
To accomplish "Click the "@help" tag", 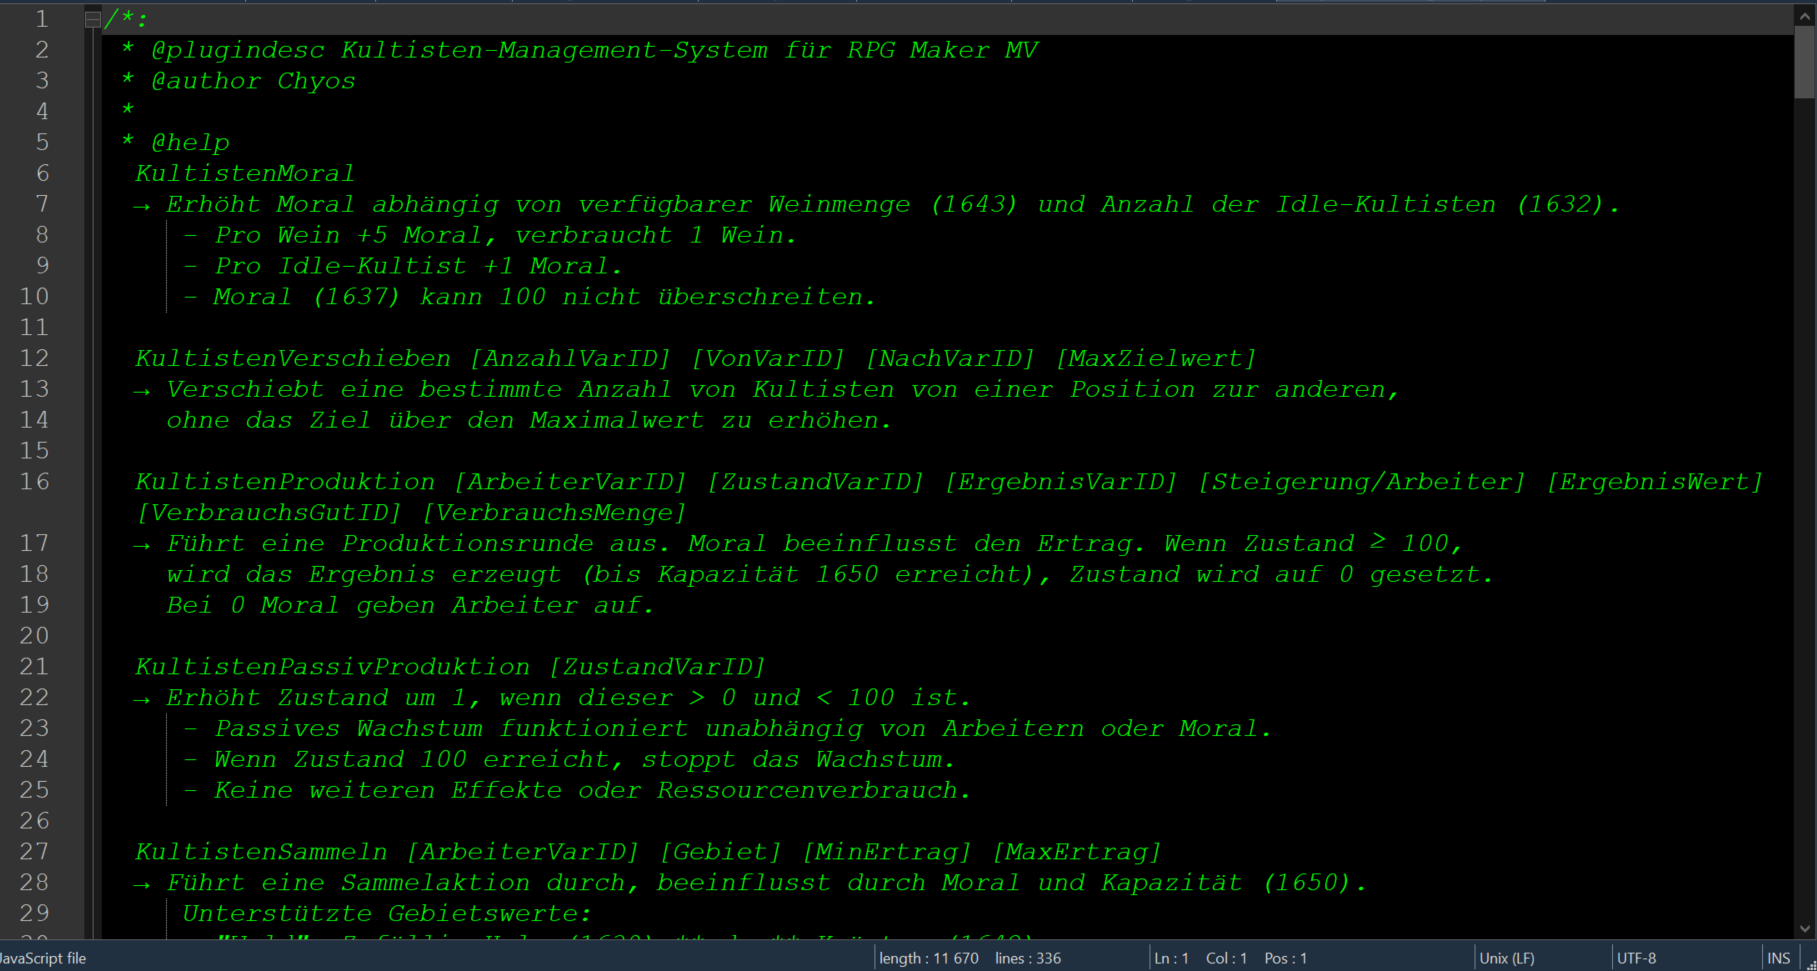I will click(190, 143).
